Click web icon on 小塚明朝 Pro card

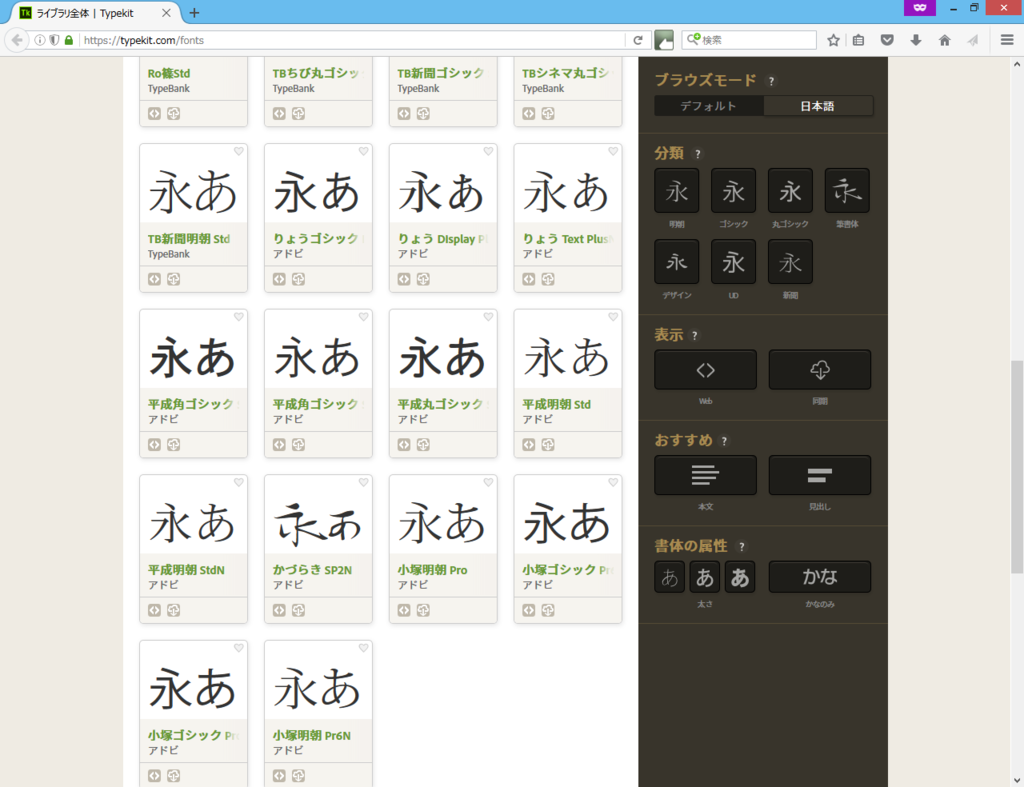tap(404, 611)
